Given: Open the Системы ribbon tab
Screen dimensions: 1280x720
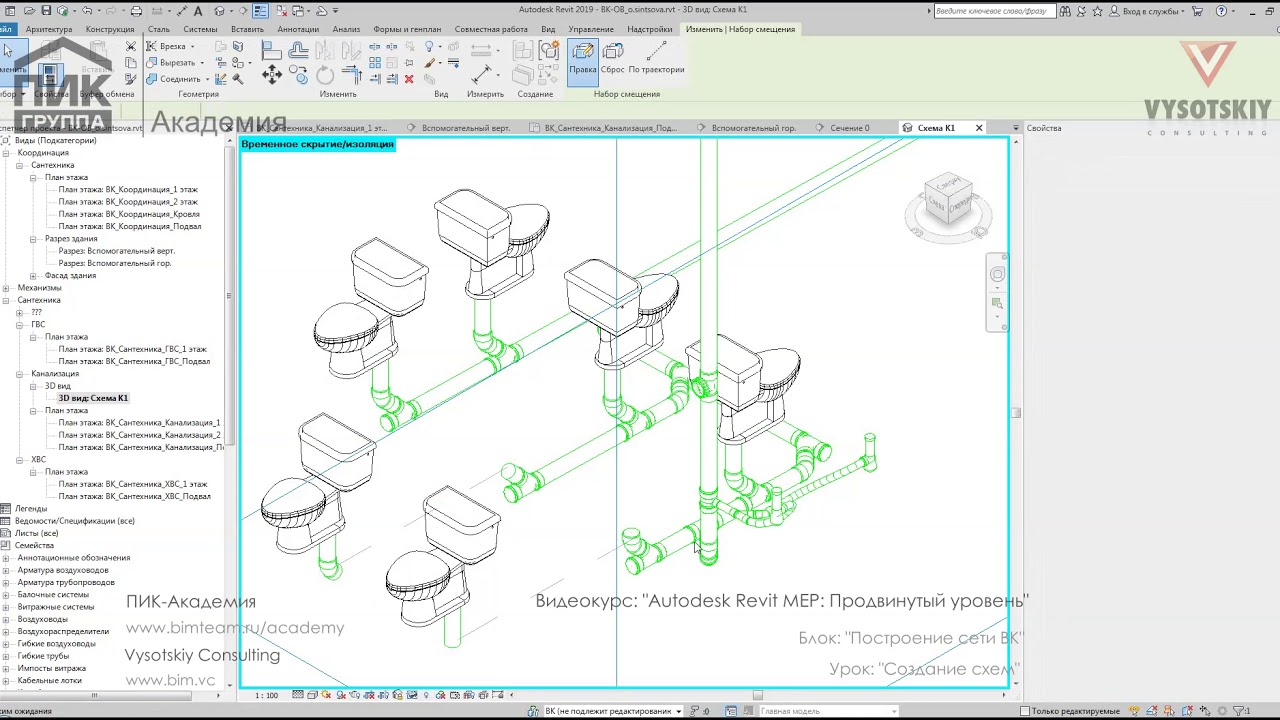Looking at the screenshot, I should click(200, 29).
